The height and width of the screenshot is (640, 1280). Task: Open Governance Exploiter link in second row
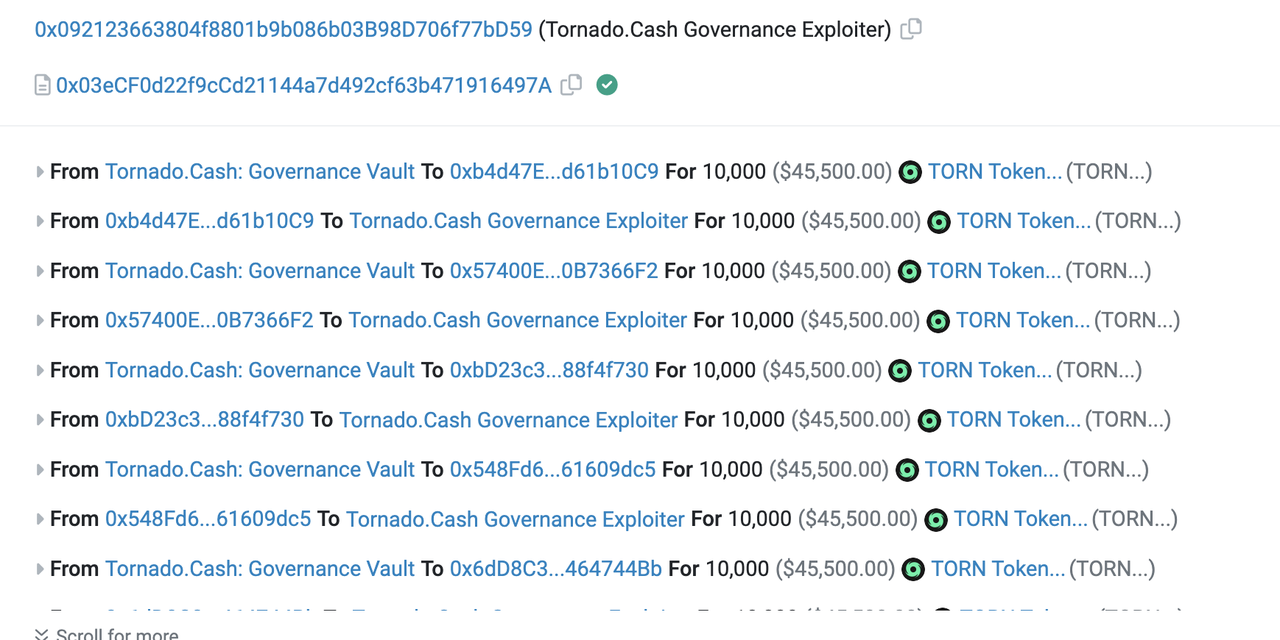coord(518,221)
